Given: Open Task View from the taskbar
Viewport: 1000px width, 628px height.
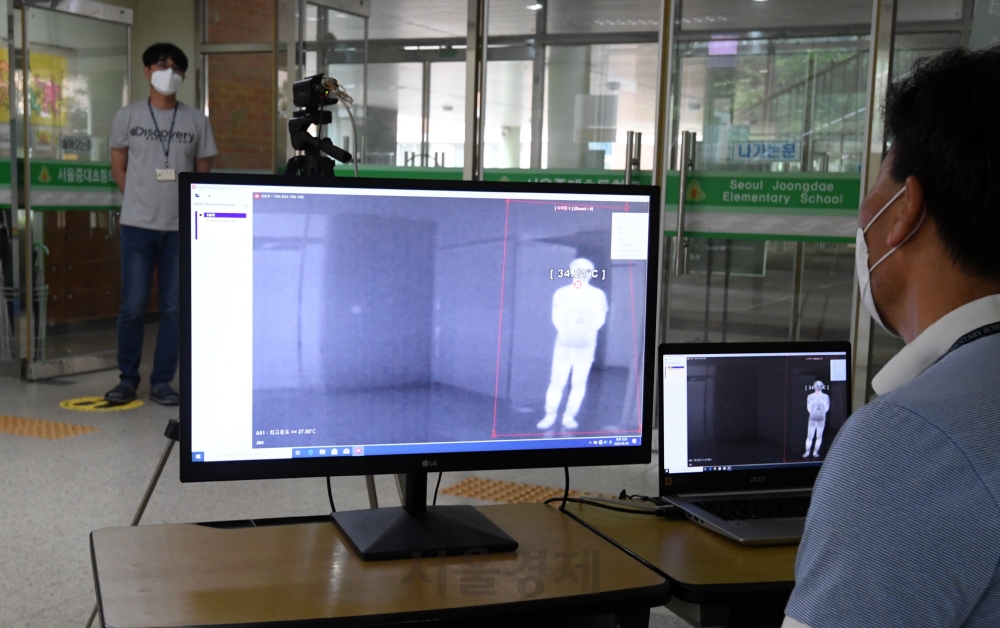Looking at the screenshot, I should [x=297, y=452].
